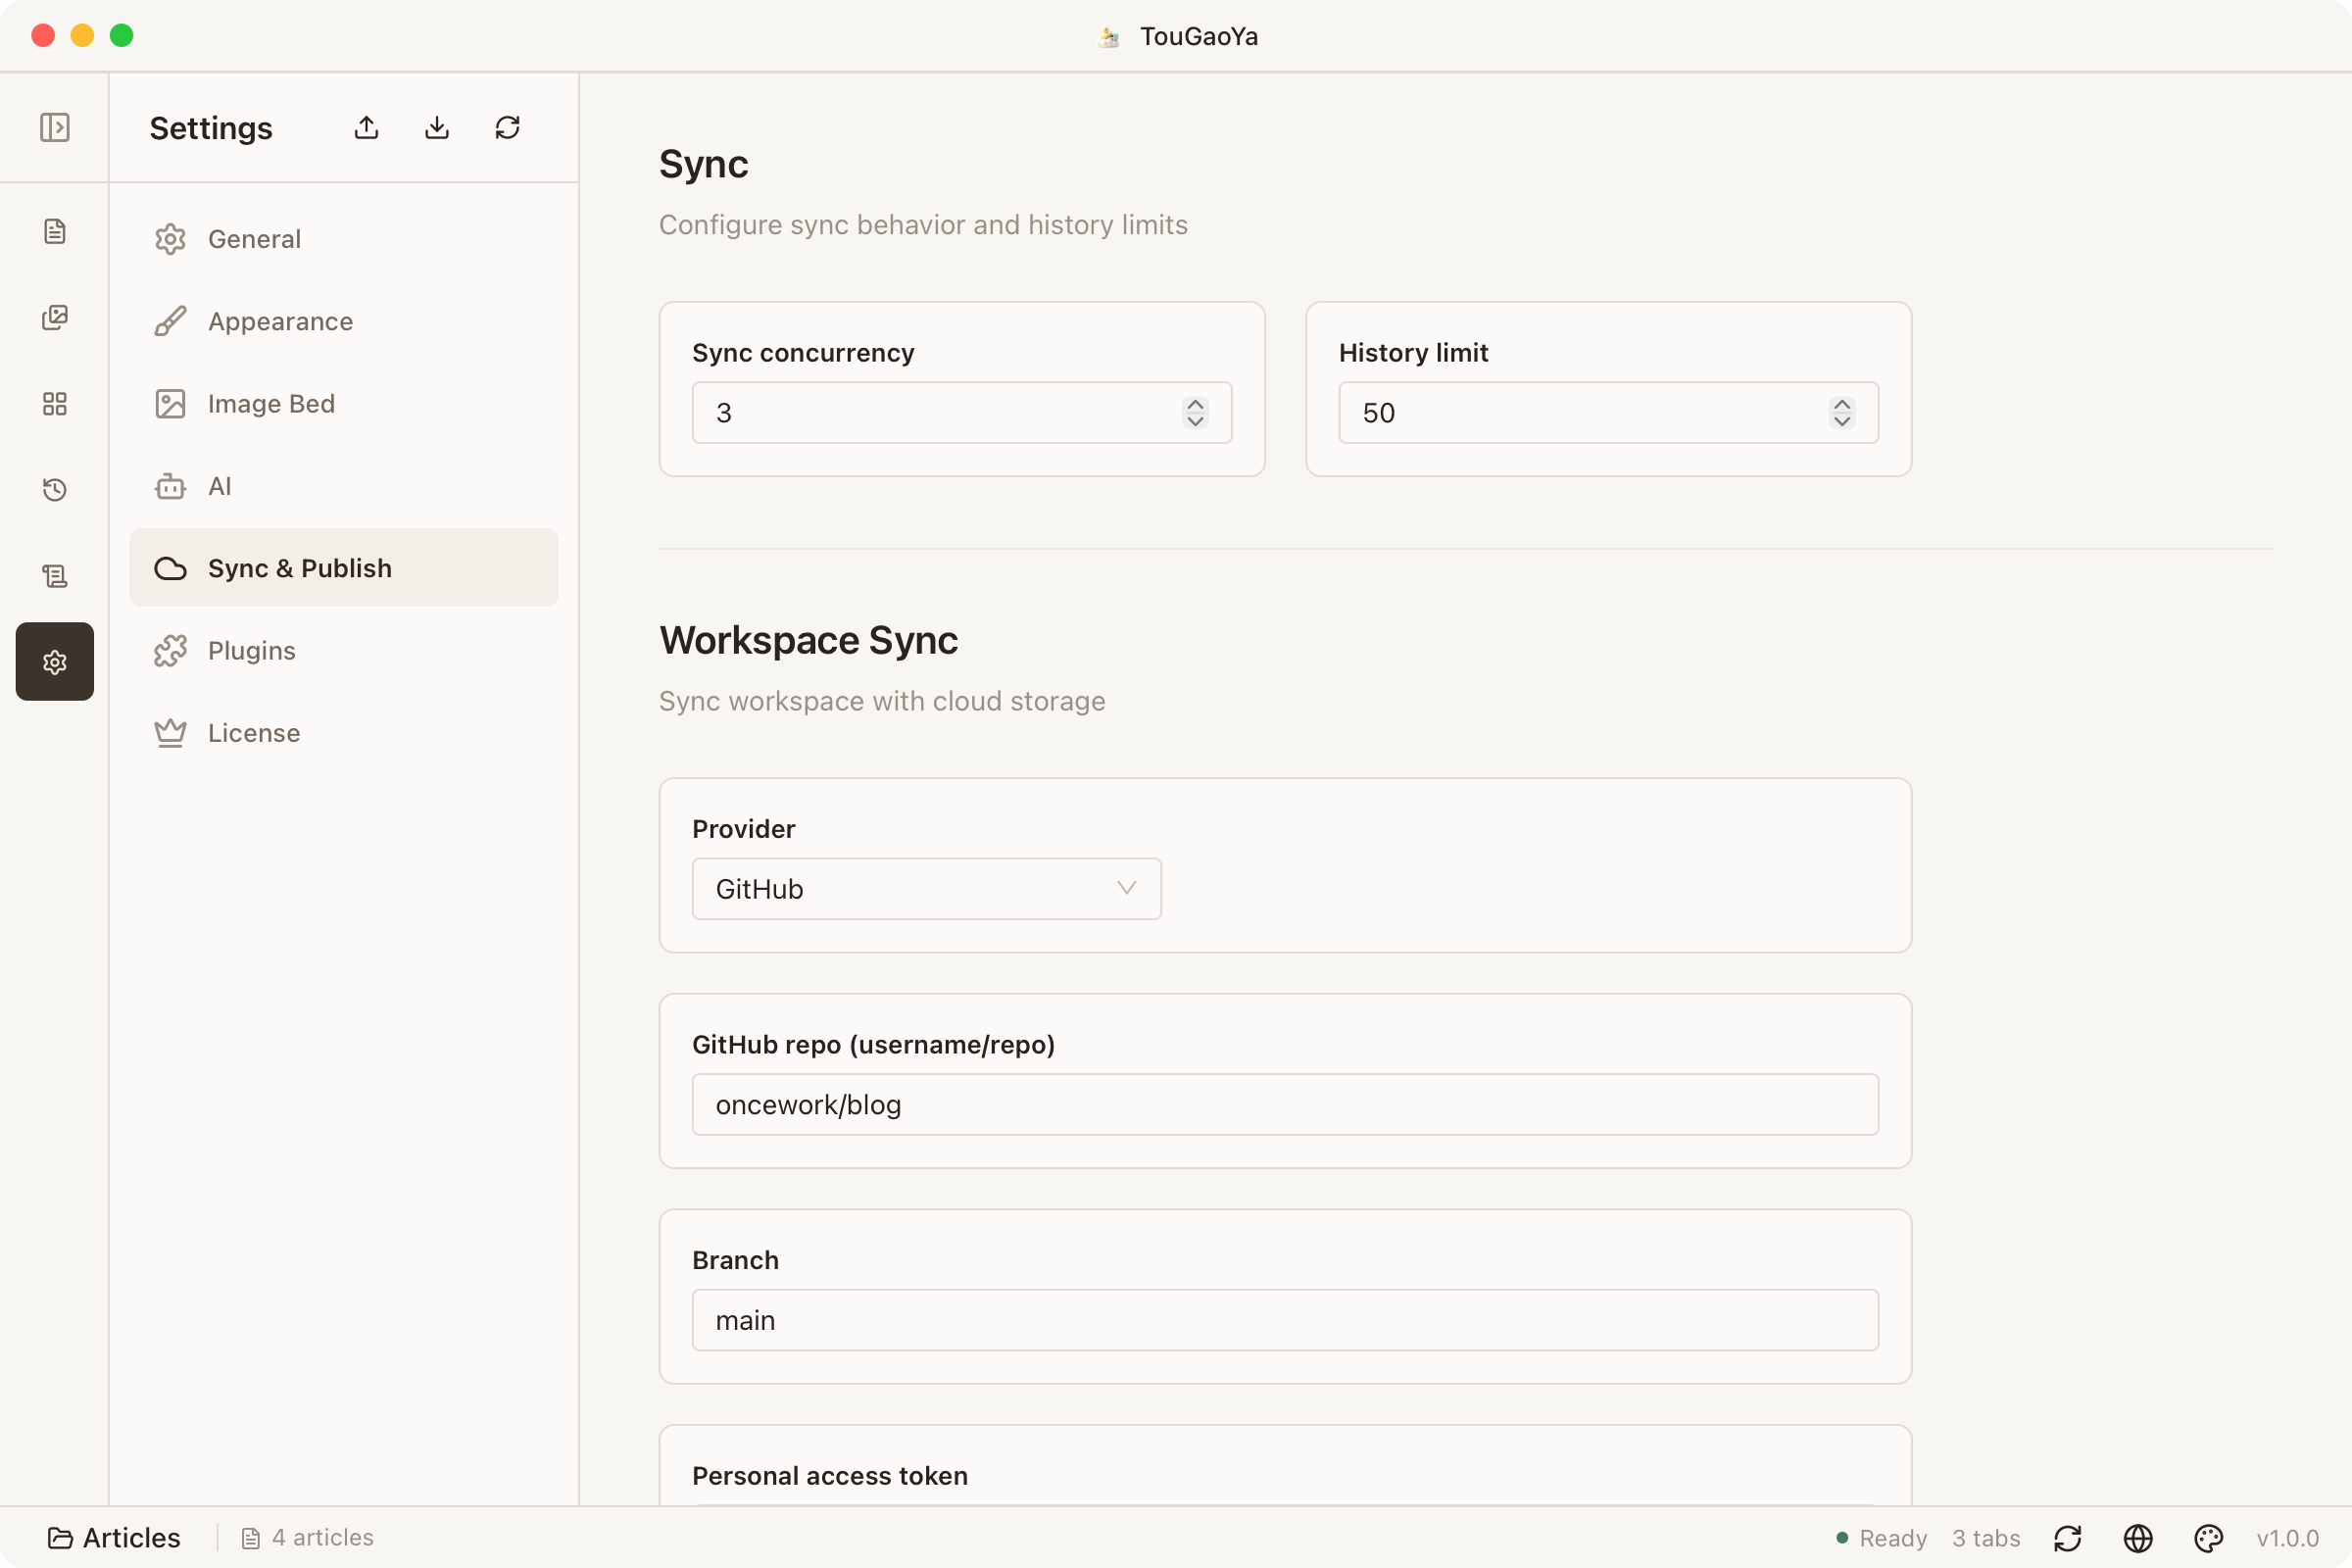Open the Appearance settings section
Image resolution: width=2352 pixels, height=1568 pixels.
344,321
